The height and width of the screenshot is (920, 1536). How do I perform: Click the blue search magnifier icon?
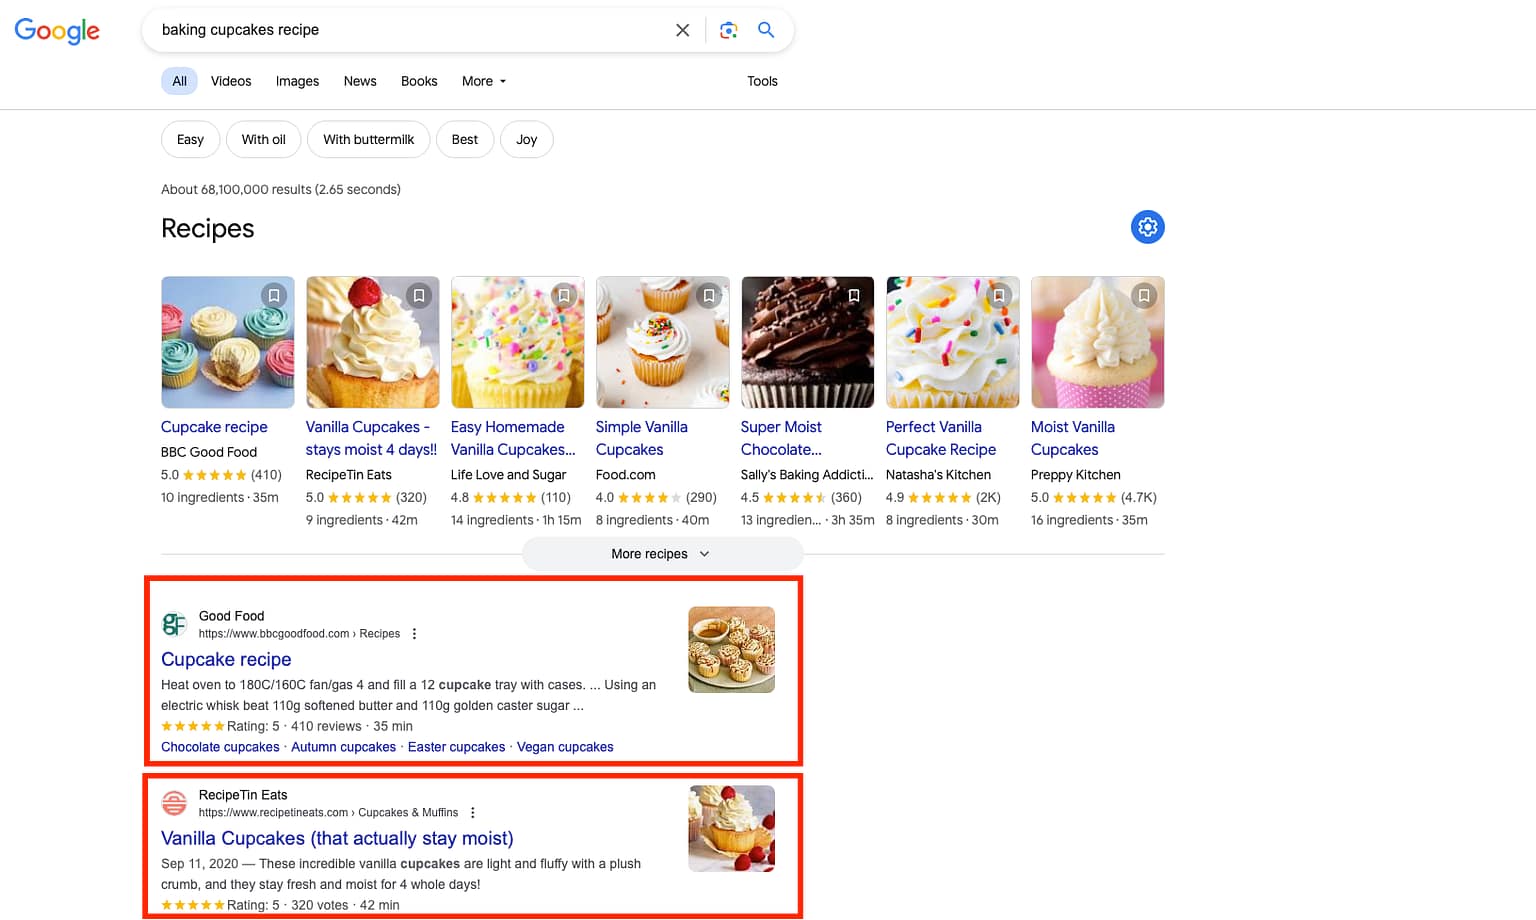[x=766, y=30]
